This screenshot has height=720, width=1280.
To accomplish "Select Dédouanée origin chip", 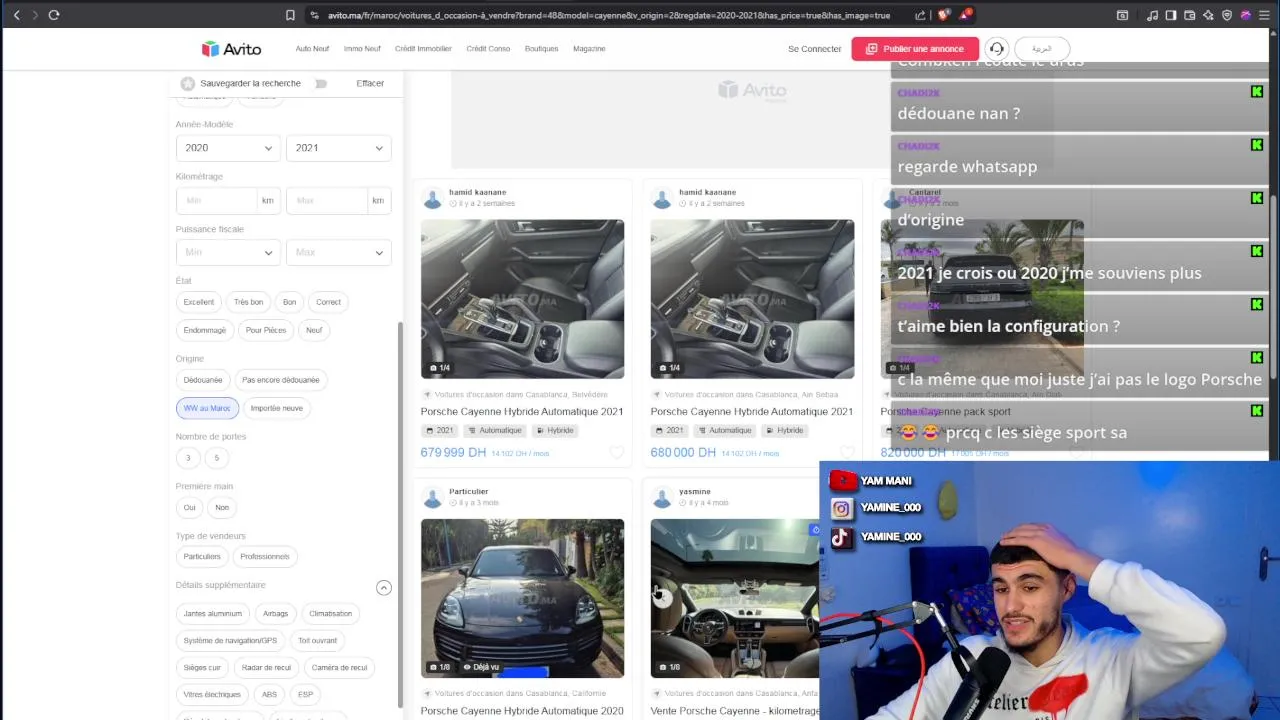I will (x=203, y=380).
